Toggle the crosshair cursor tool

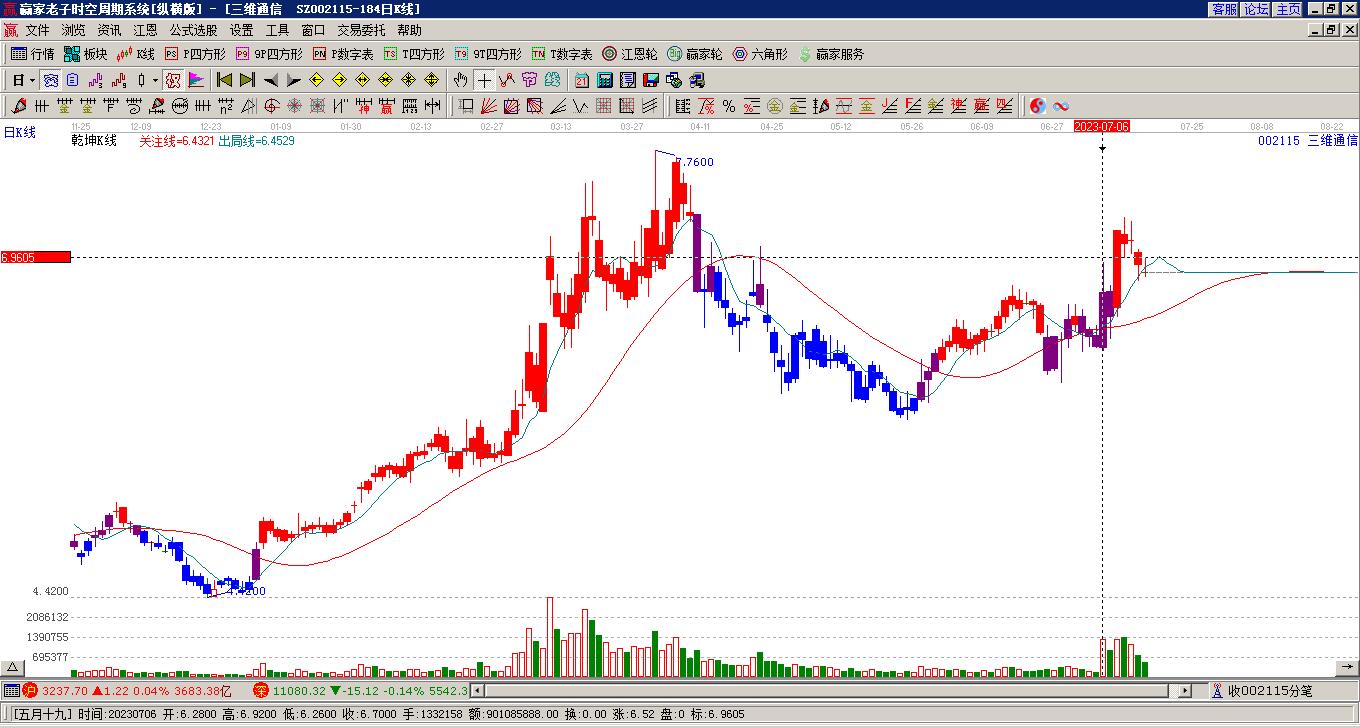point(484,80)
